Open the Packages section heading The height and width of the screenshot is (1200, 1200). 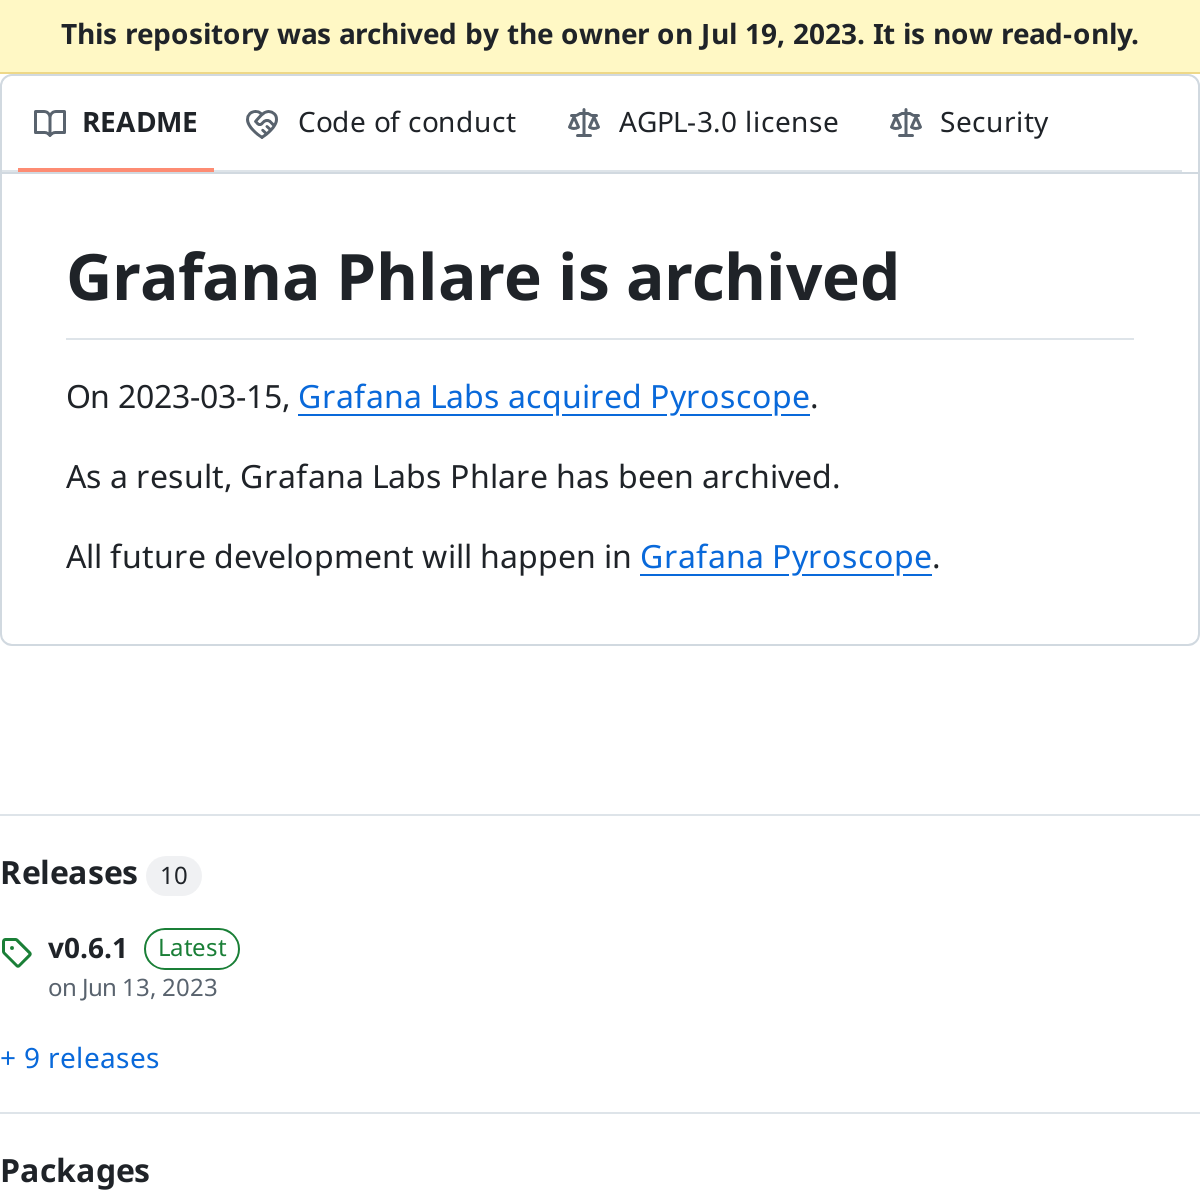(x=75, y=1171)
